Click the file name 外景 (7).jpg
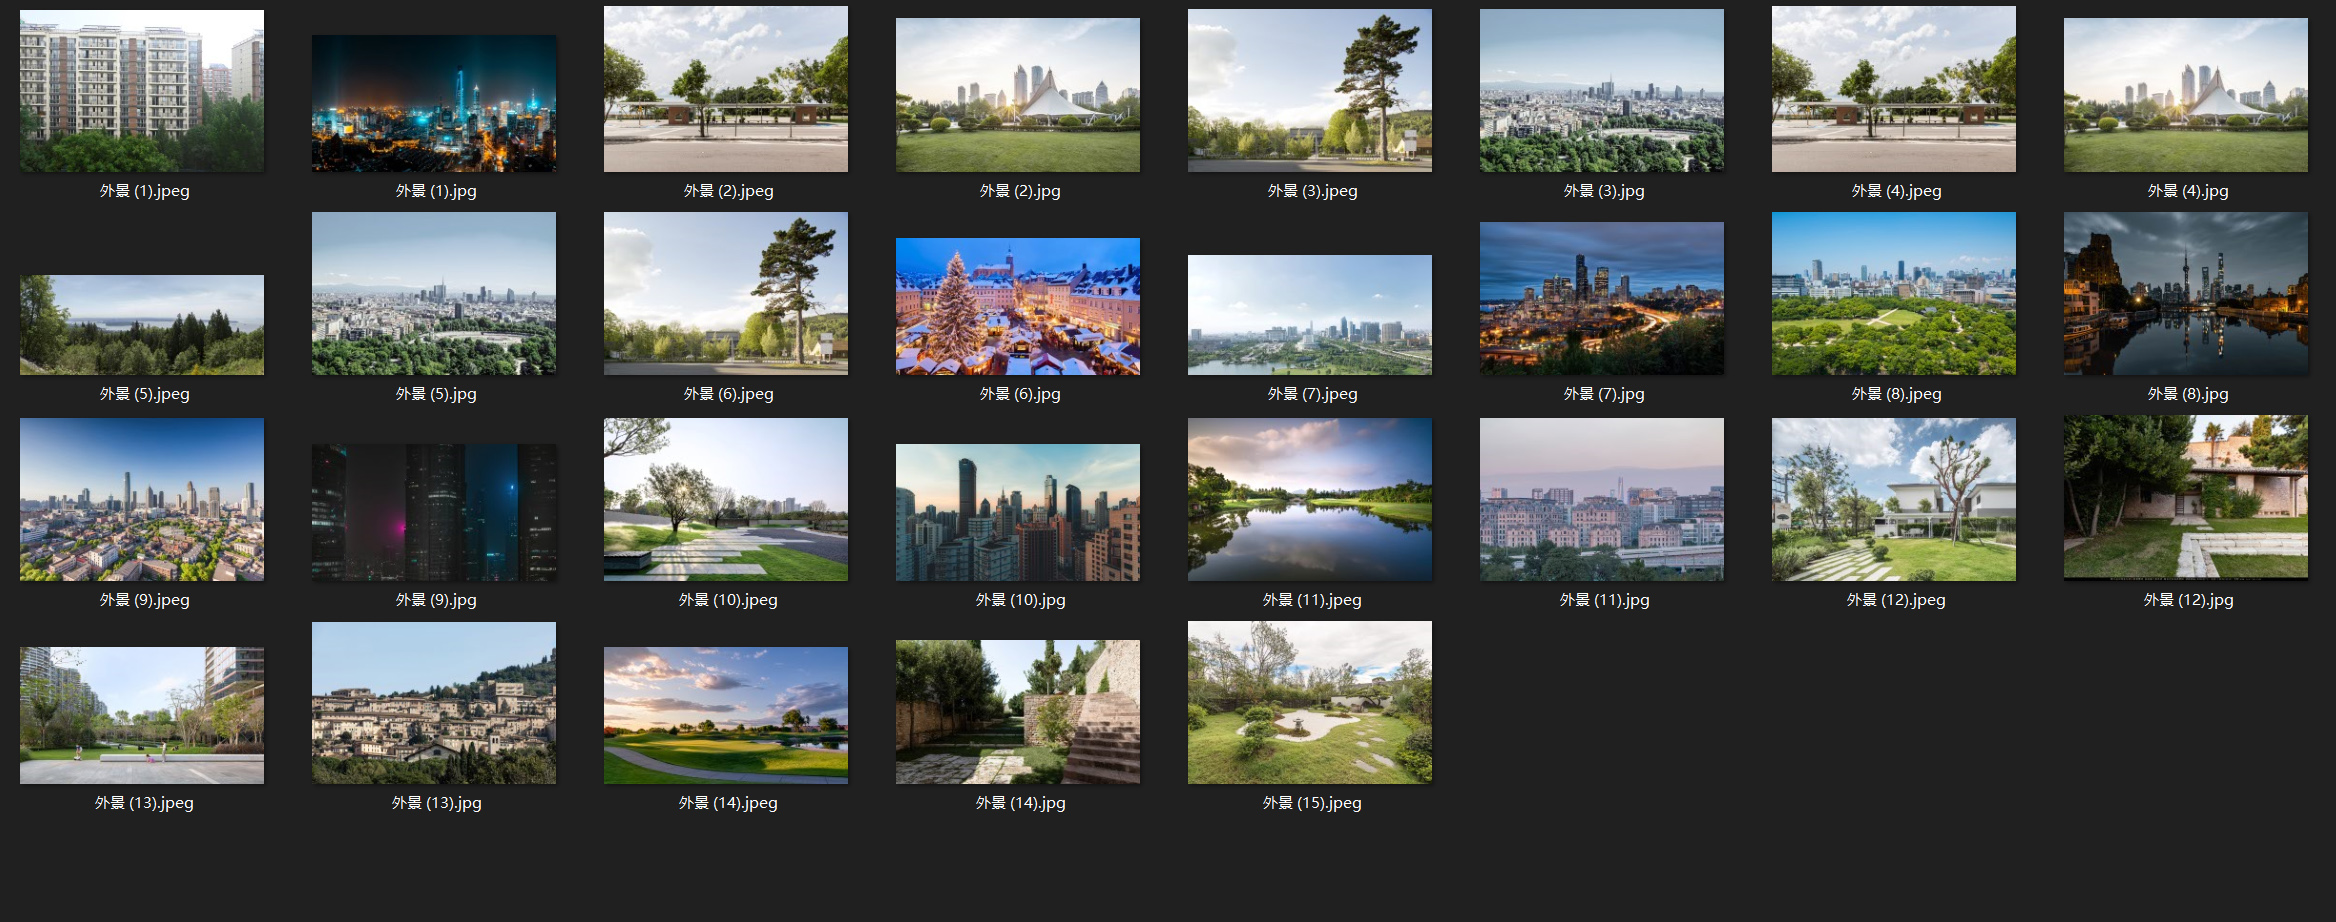The height and width of the screenshot is (922, 2336). tap(1604, 394)
